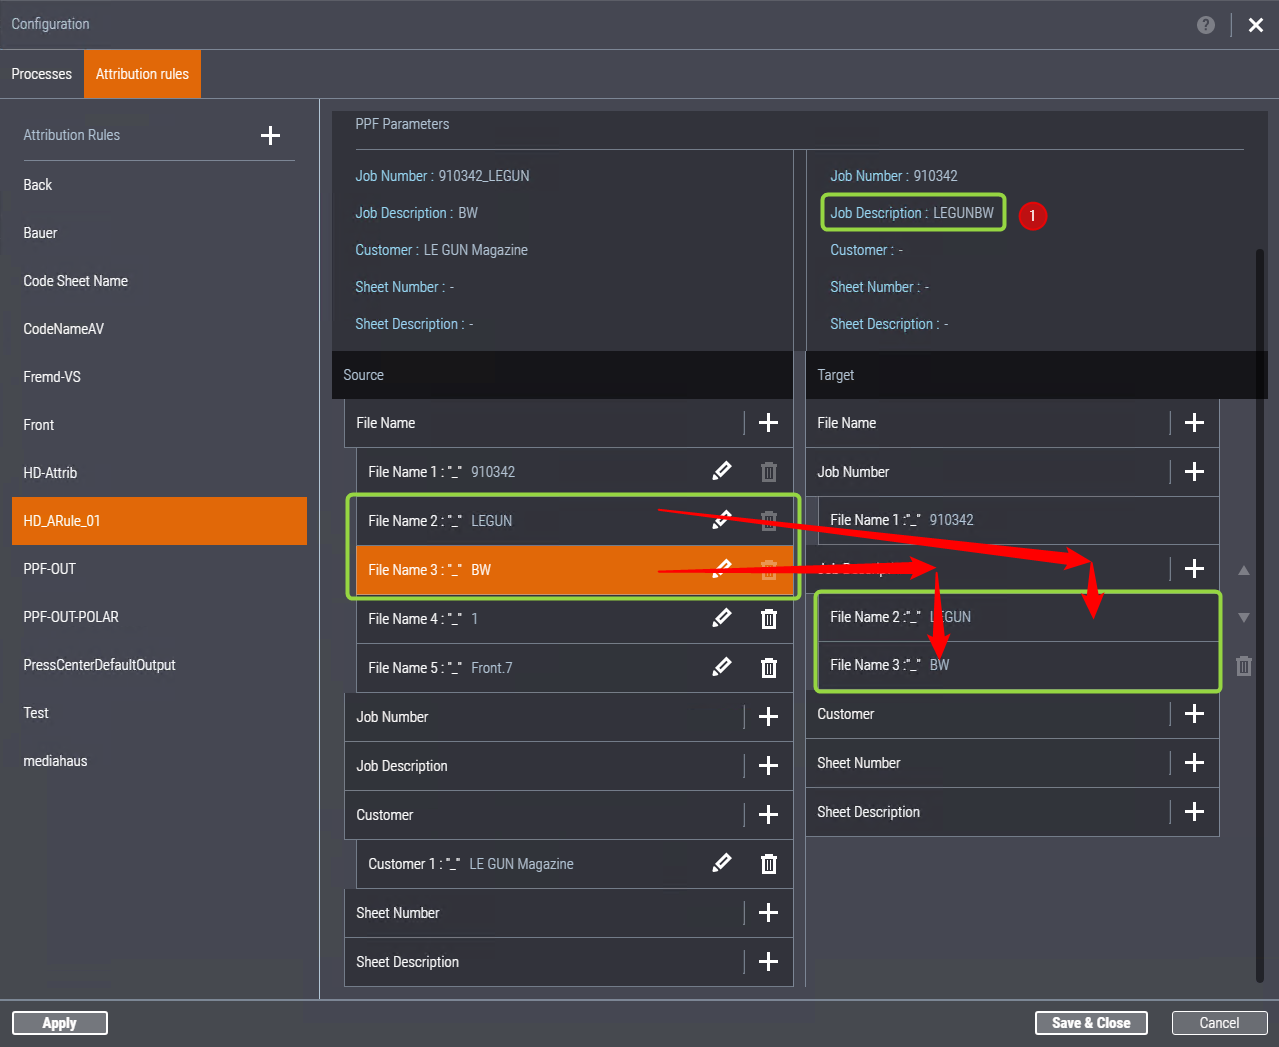
Task: Switch to the Processes tab
Action: point(42,74)
